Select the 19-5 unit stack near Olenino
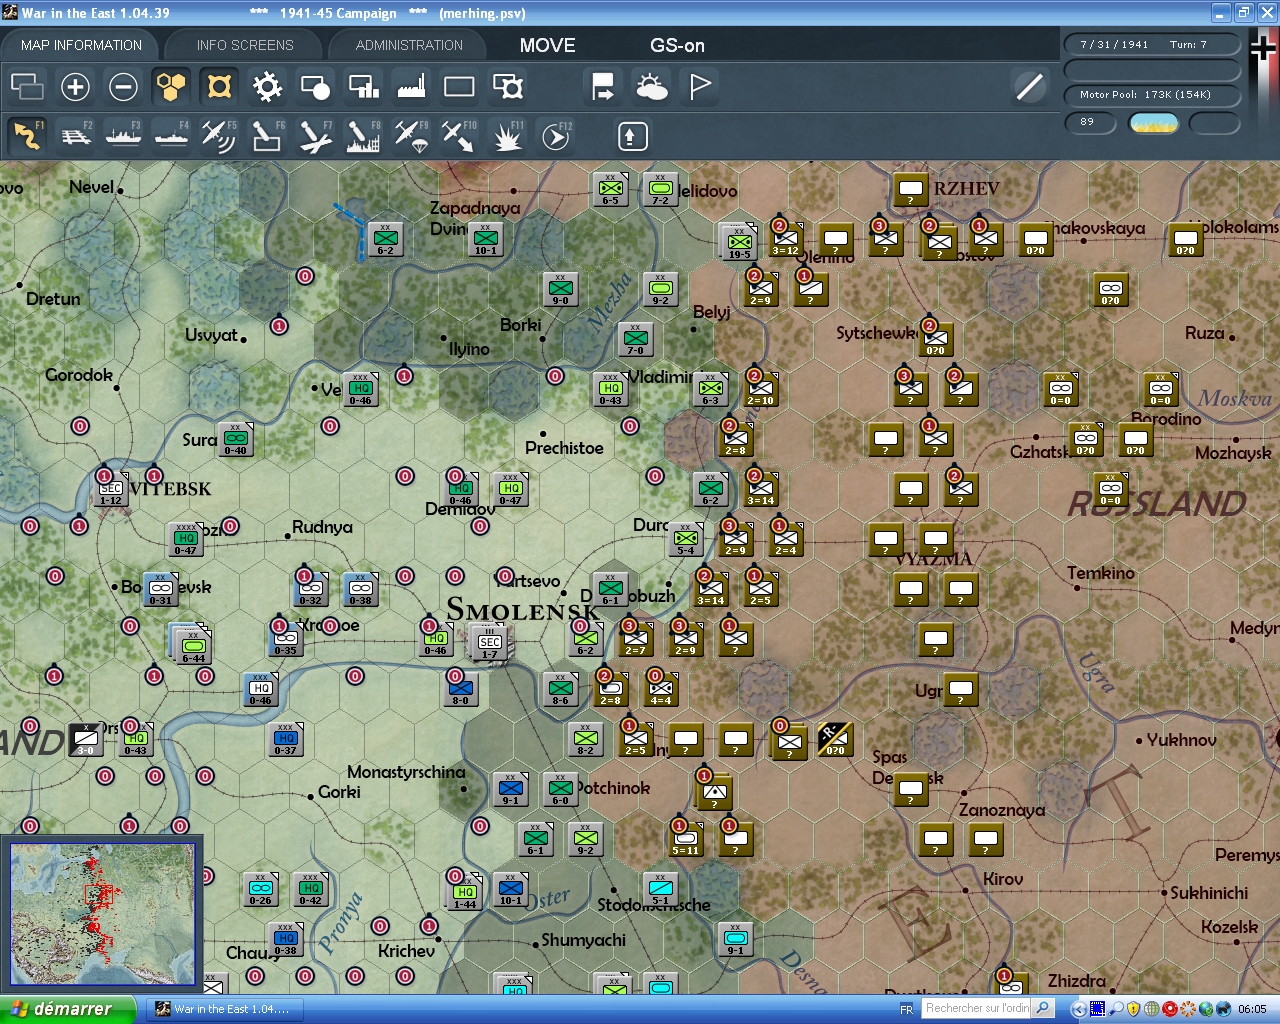The width and height of the screenshot is (1280, 1024). tap(739, 241)
